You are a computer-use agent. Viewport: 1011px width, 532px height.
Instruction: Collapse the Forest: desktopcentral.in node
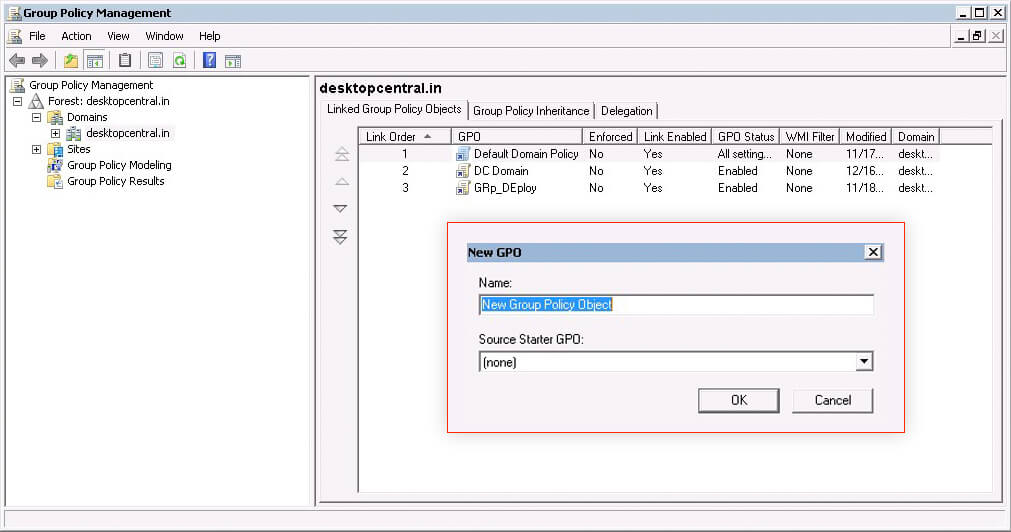point(17,101)
